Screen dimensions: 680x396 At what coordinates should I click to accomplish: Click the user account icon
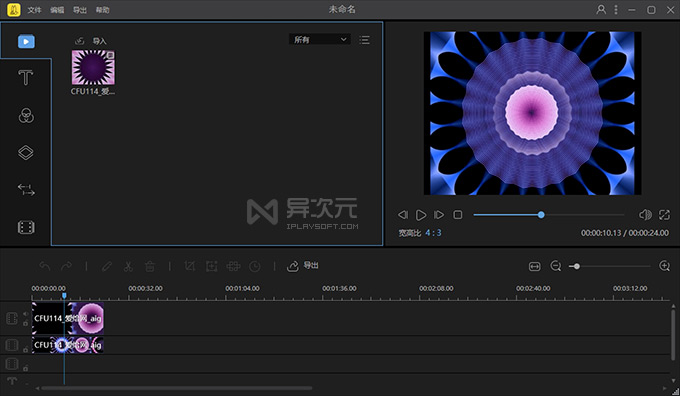601,9
